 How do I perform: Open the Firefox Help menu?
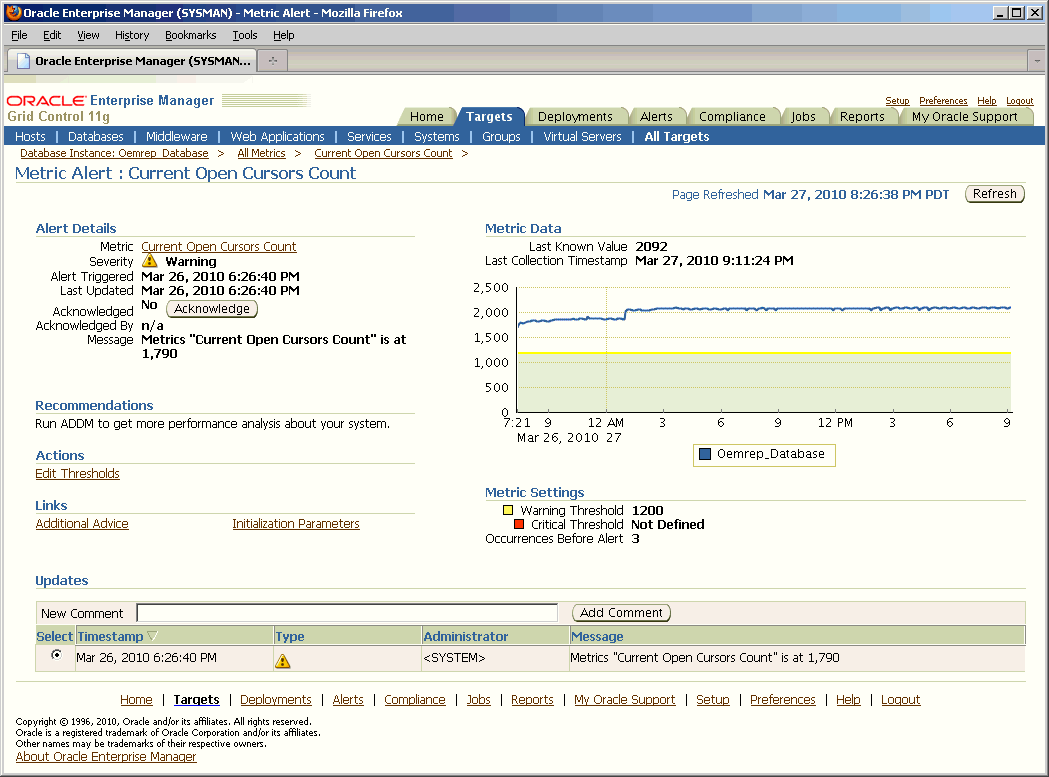coord(284,35)
